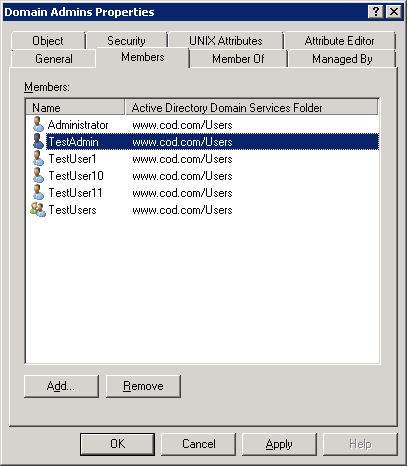This screenshot has width=407, height=466.
Task: Click the Administrator user icon
Action: pyautogui.click(x=38, y=125)
